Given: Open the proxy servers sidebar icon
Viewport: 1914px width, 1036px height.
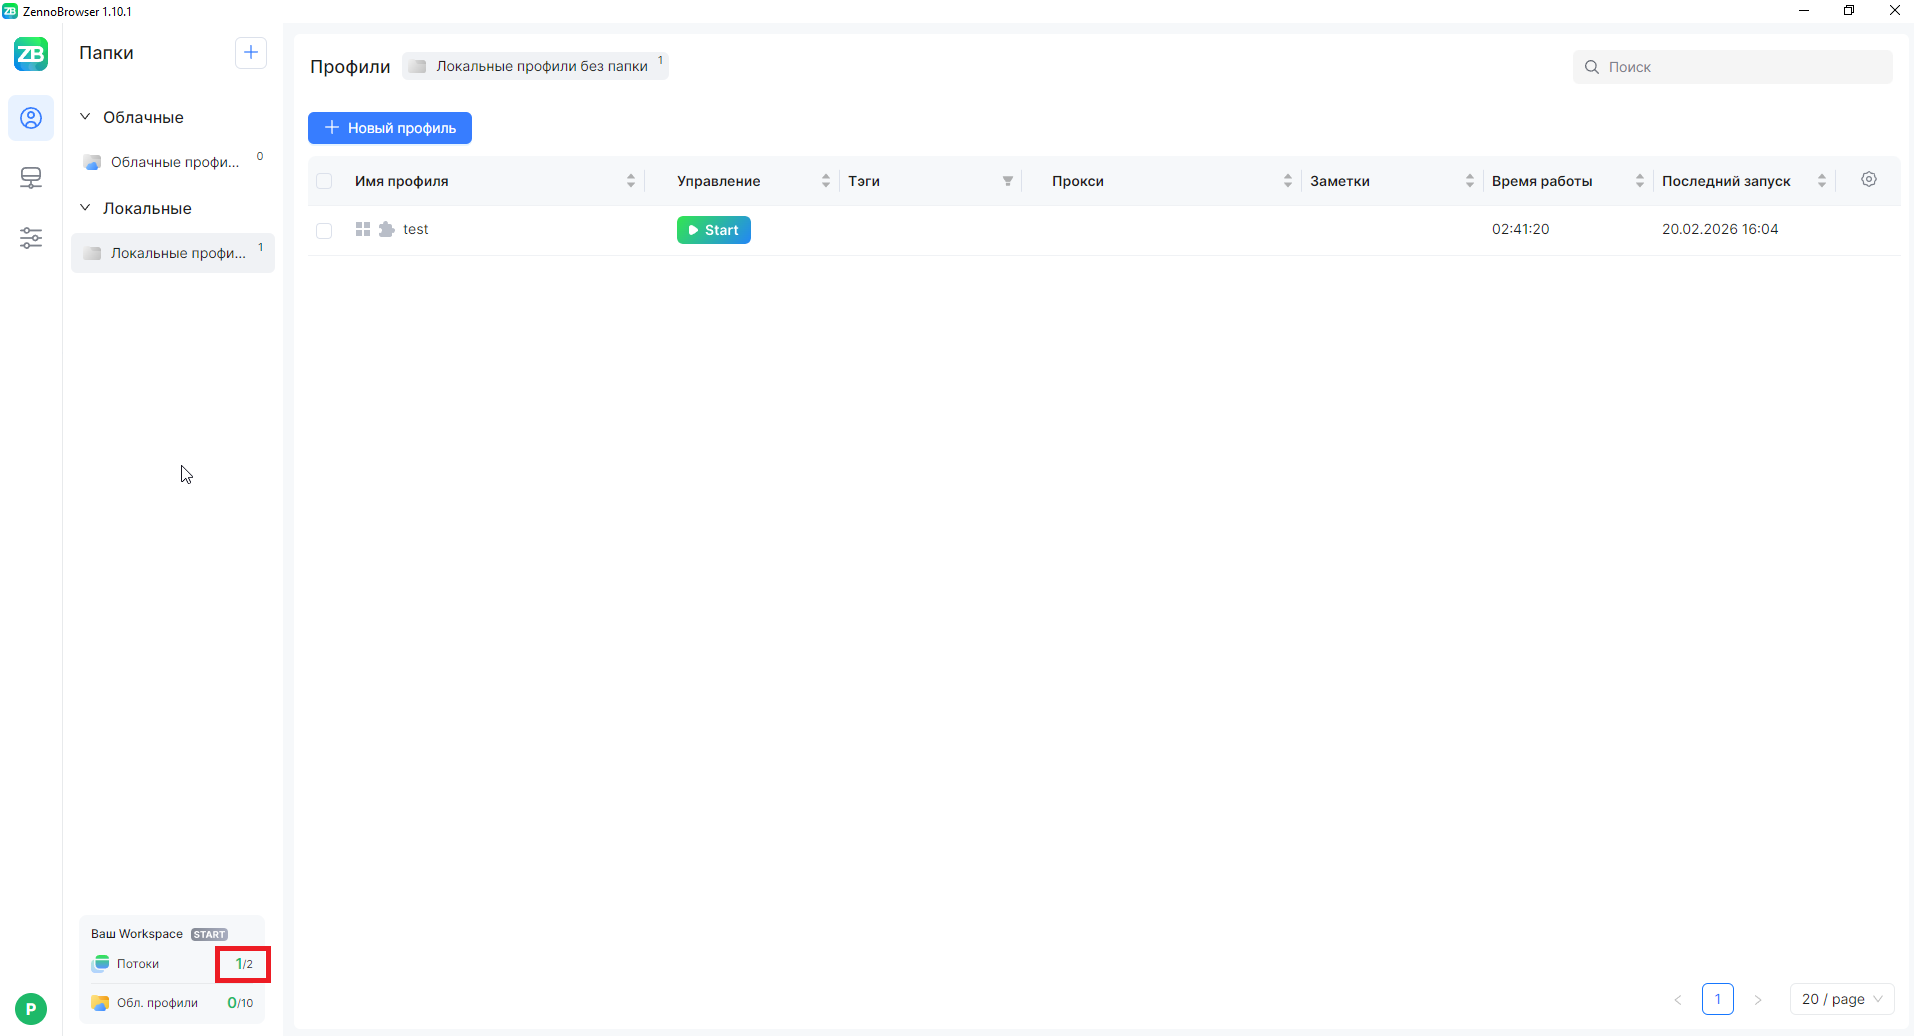Looking at the screenshot, I should point(31,178).
